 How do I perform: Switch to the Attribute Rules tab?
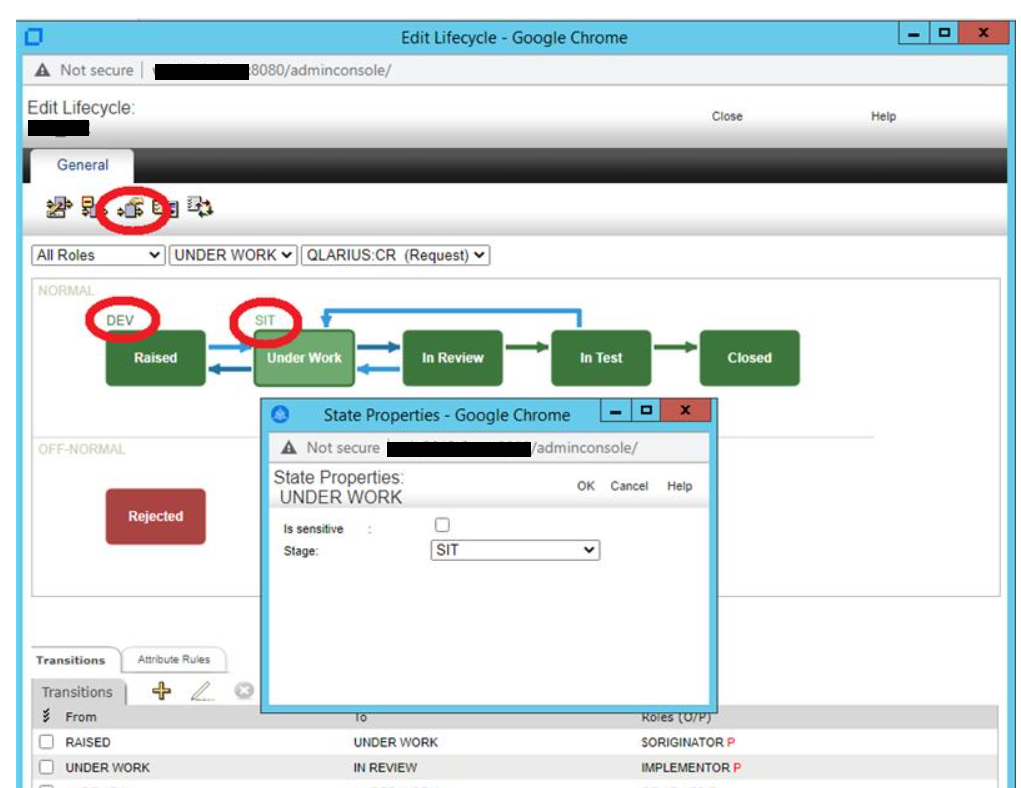174,659
